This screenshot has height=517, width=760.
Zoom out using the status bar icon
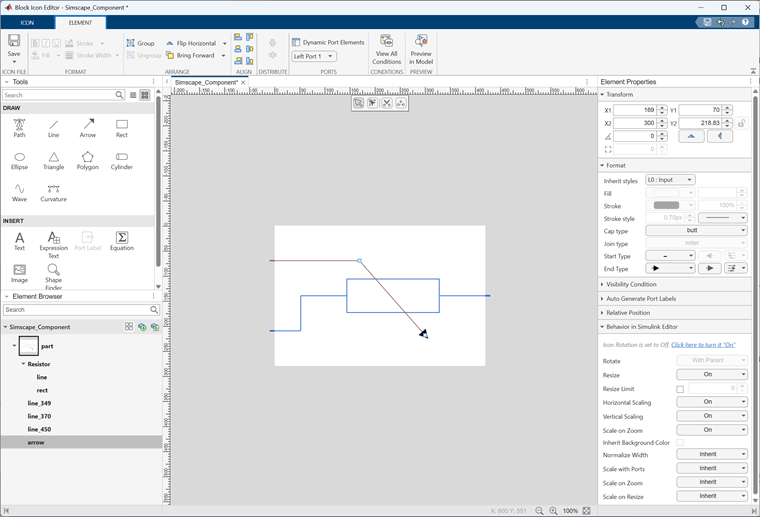click(539, 511)
